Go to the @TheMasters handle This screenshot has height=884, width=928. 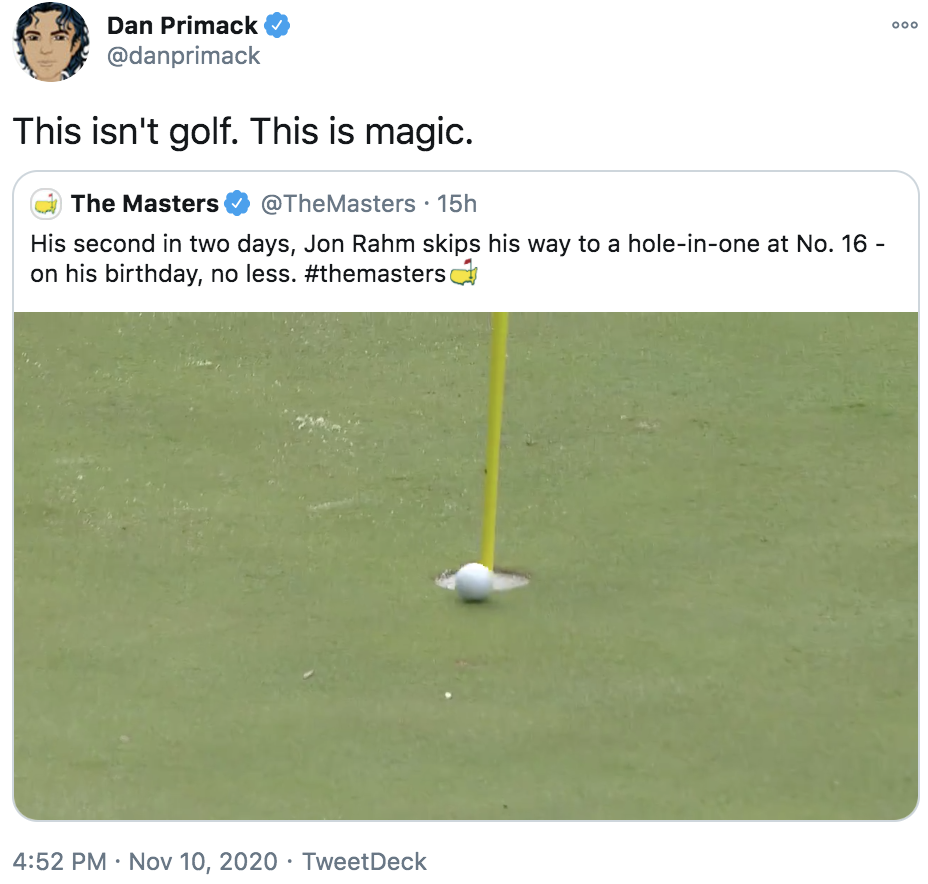tap(338, 204)
